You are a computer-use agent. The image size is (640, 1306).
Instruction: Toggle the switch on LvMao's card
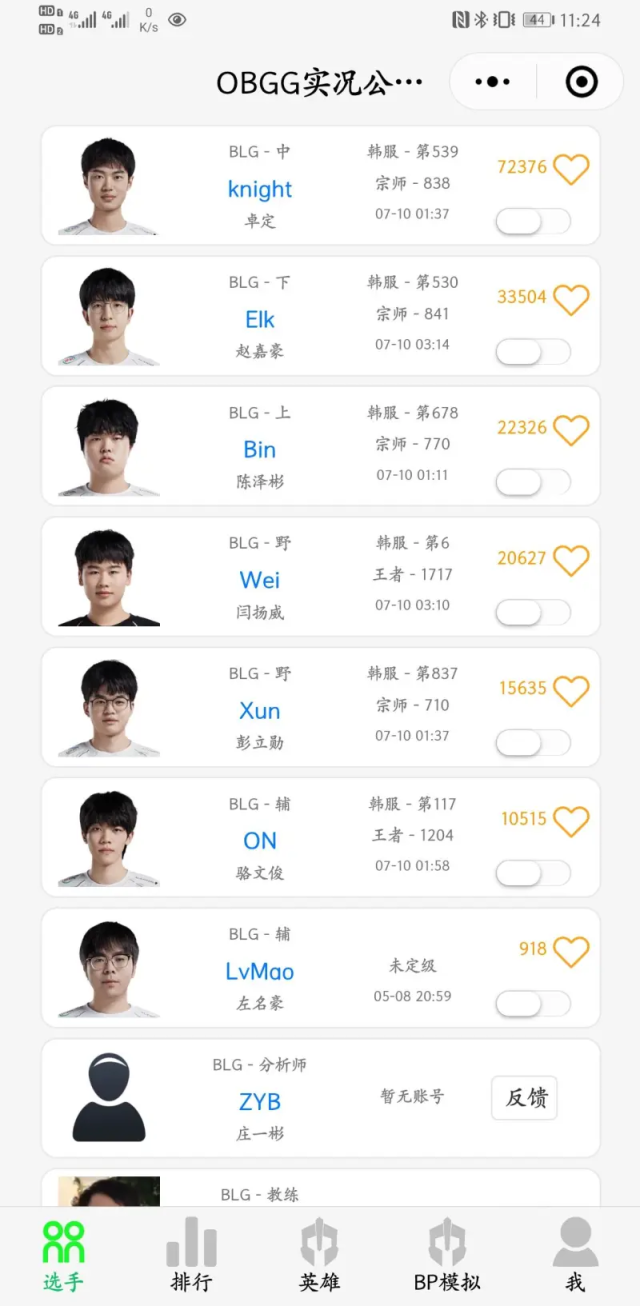coord(533,1002)
